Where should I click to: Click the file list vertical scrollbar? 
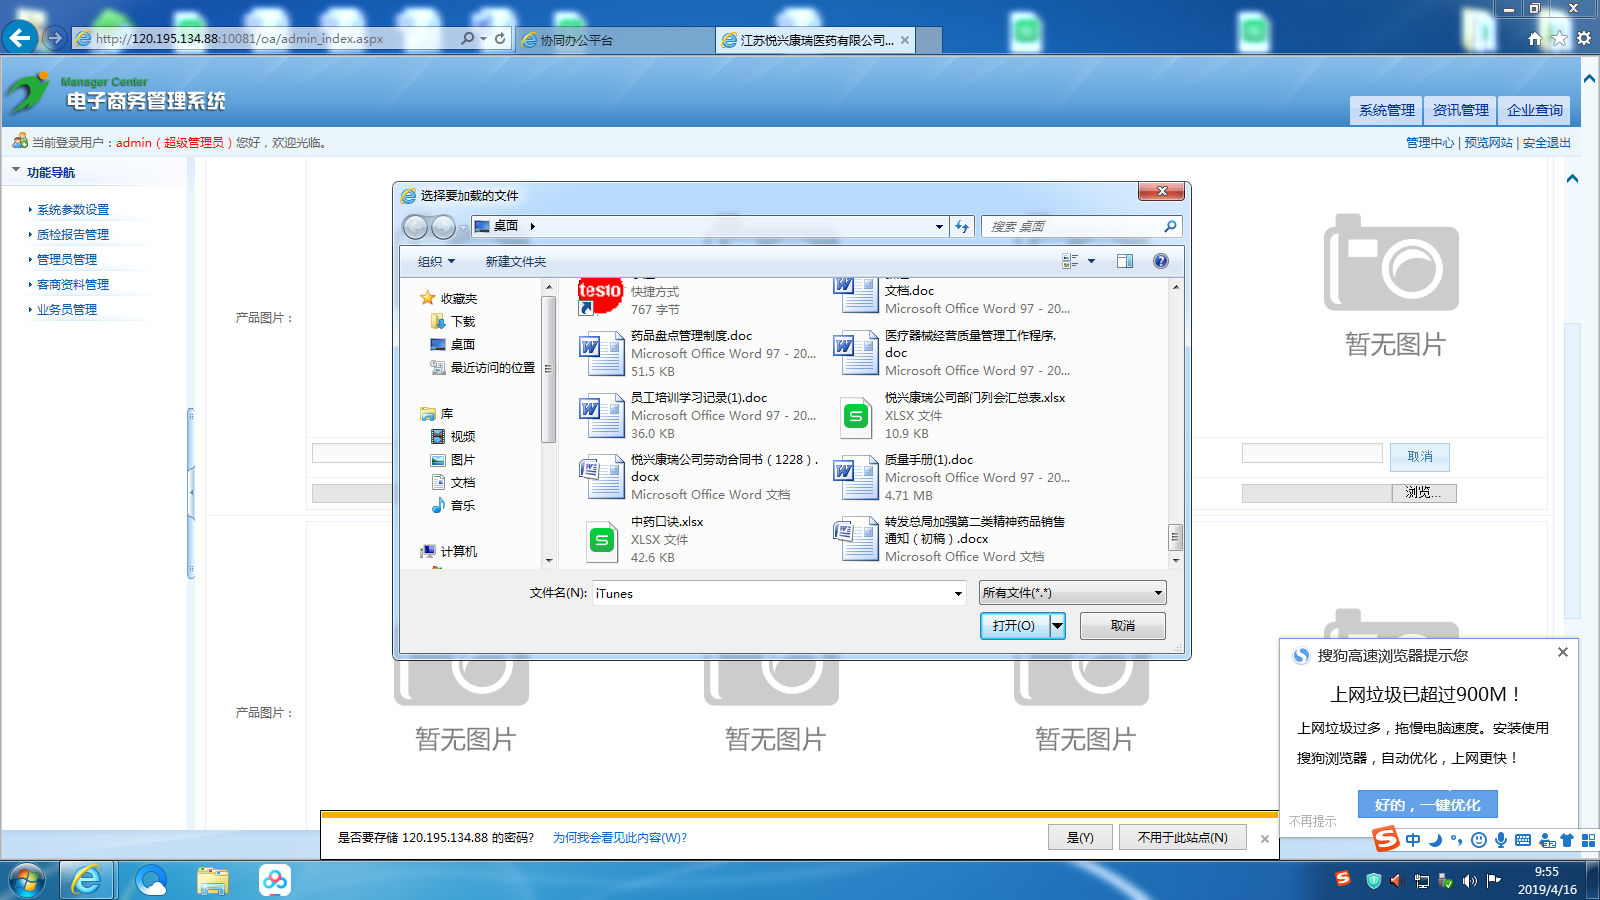[x=1175, y=420]
